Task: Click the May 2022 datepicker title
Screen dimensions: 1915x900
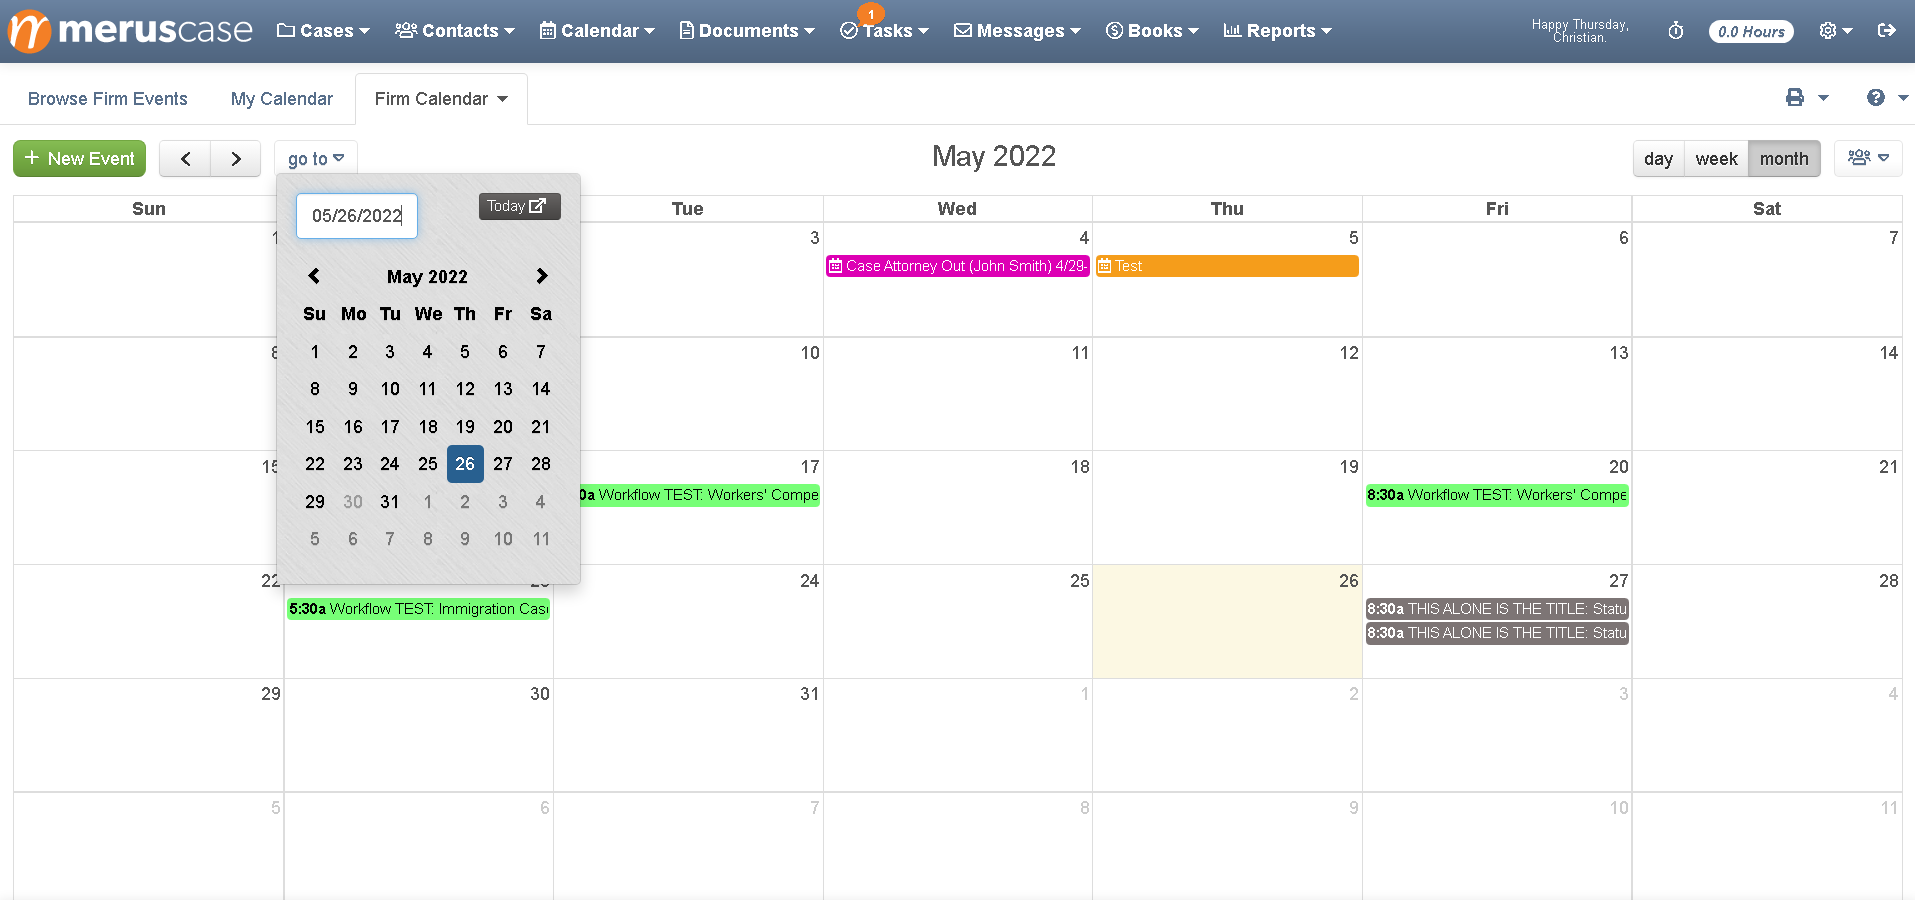Action: click(427, 277)
